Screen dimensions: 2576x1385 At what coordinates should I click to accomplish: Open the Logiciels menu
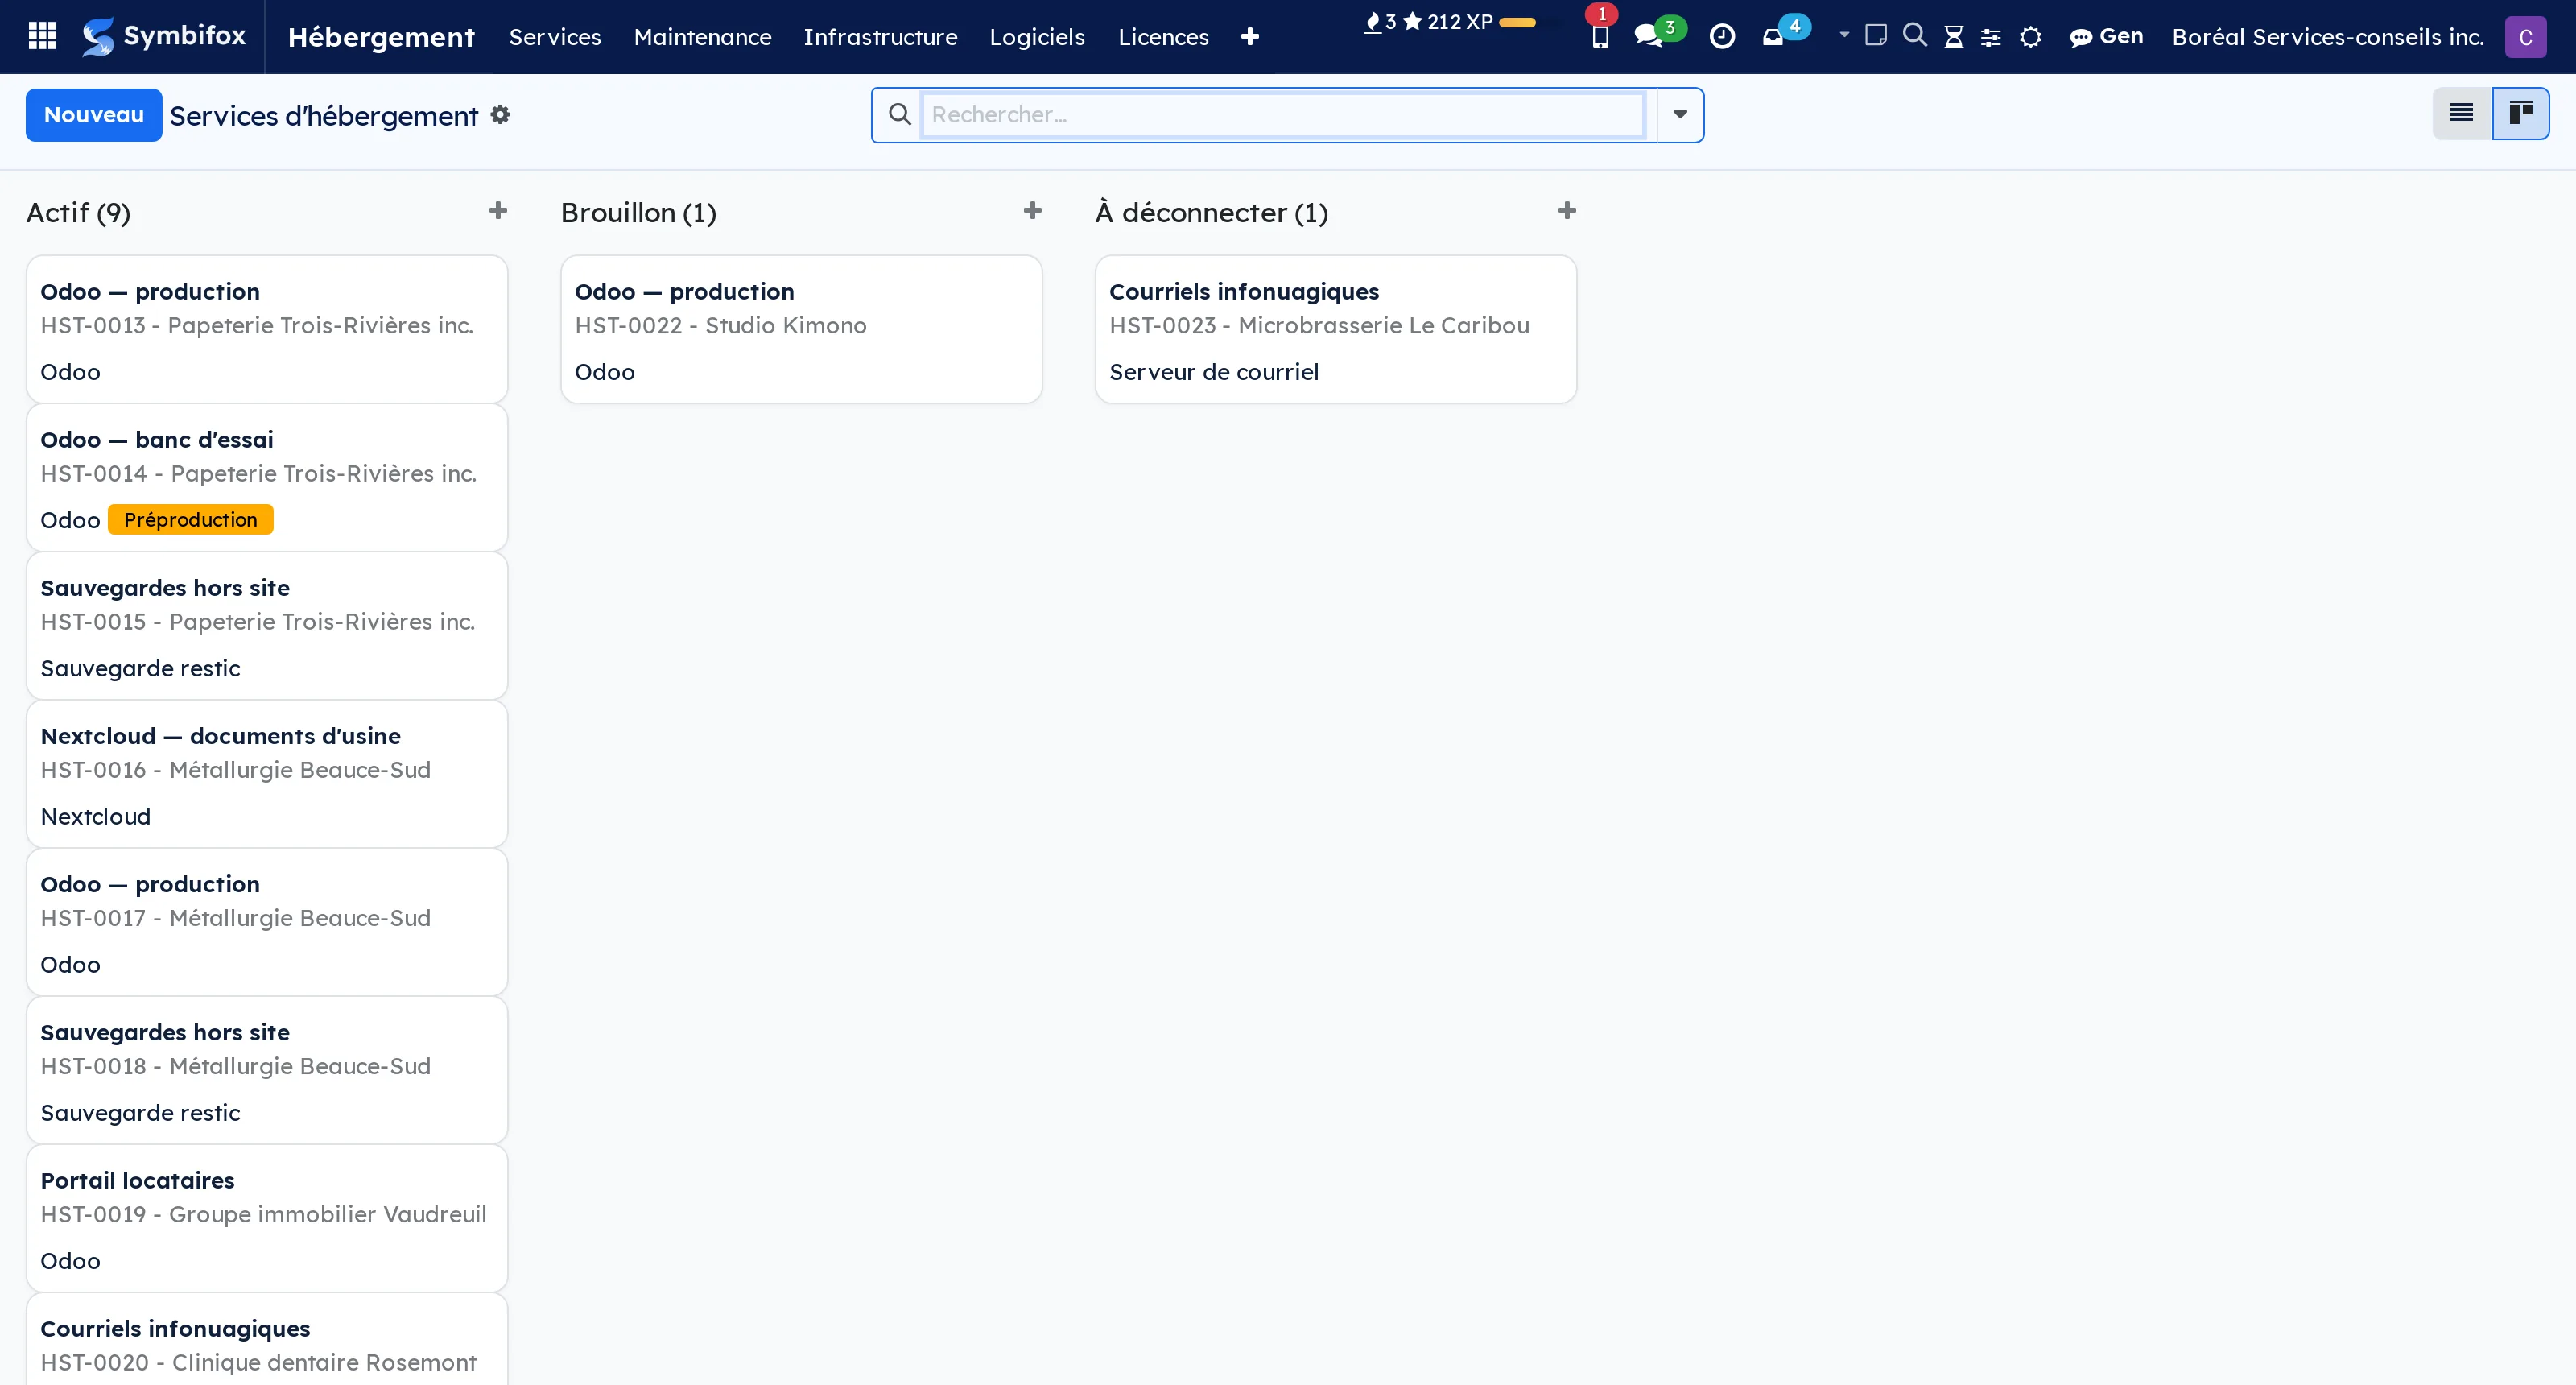[x=1037, y=37]
